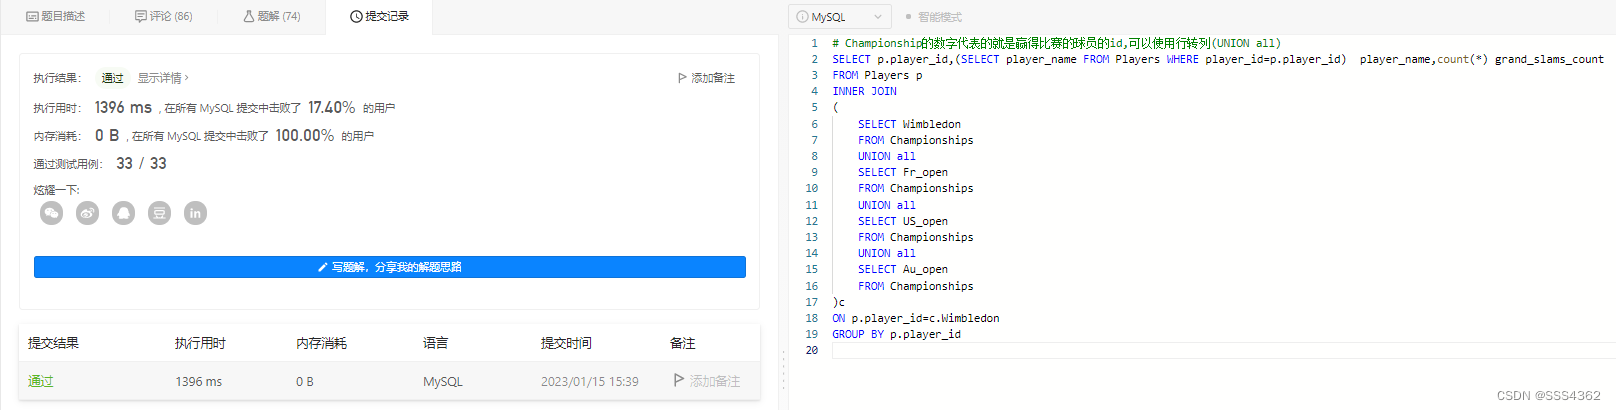Open the 通过 submission link in the table
Viewport: 1616px width, 410px height.
(x=41, y=381)
